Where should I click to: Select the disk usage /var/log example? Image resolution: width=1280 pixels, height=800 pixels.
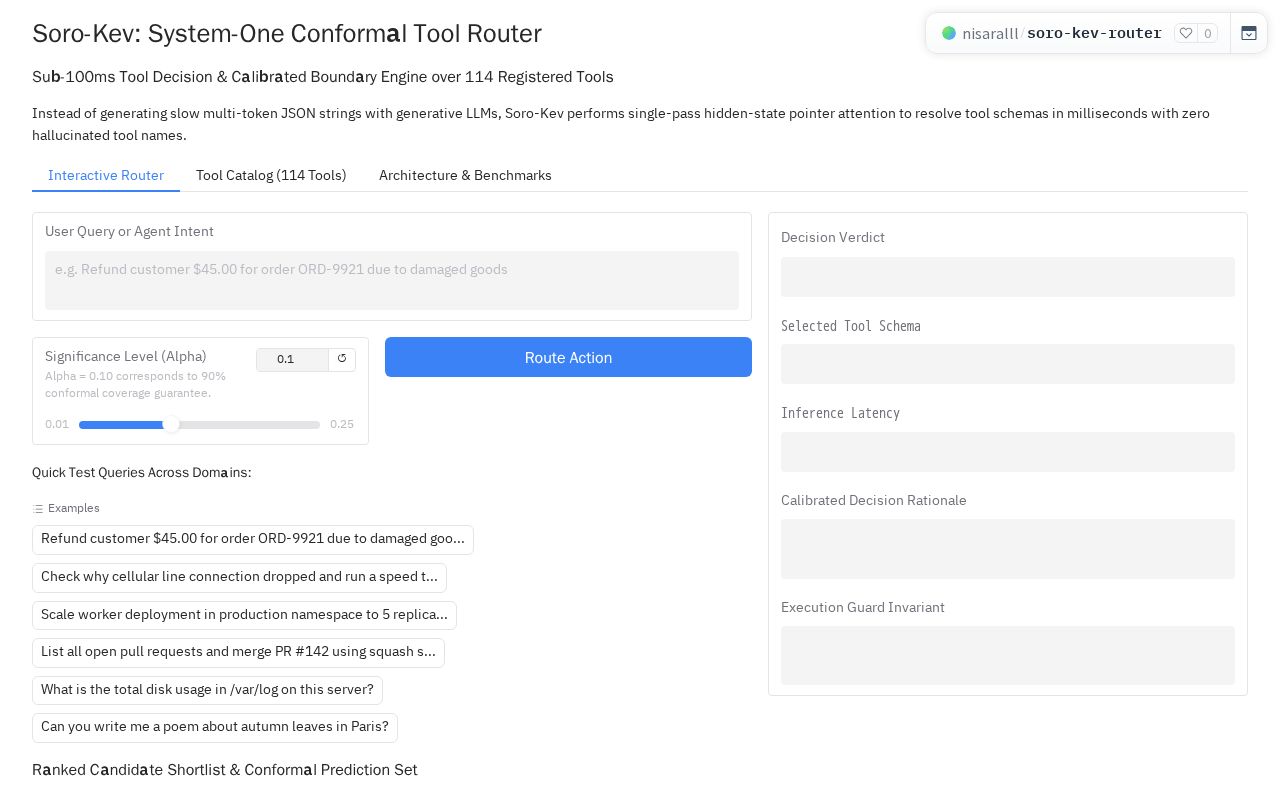point(207,690)
